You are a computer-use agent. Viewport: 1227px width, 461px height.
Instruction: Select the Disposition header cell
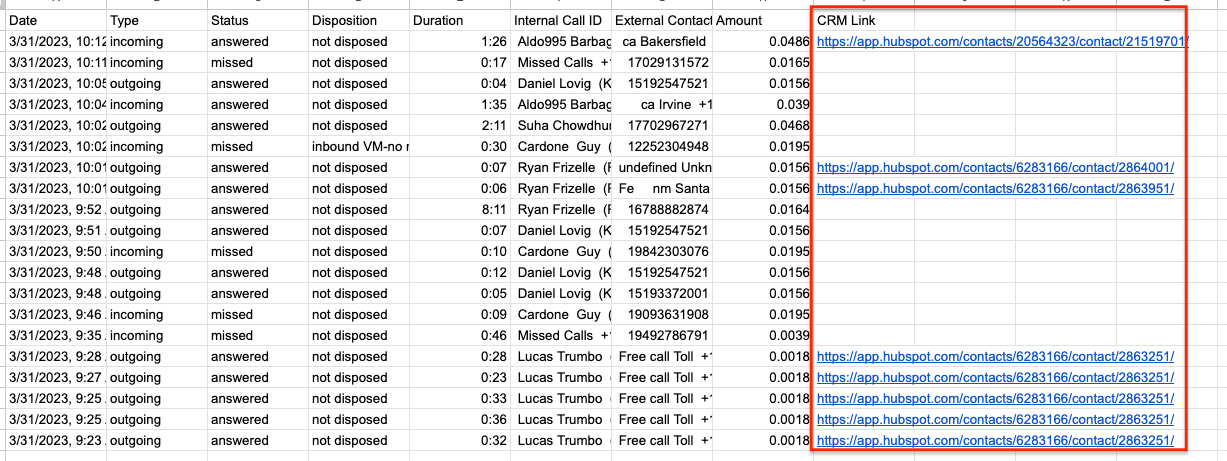[x=358, y=21]
